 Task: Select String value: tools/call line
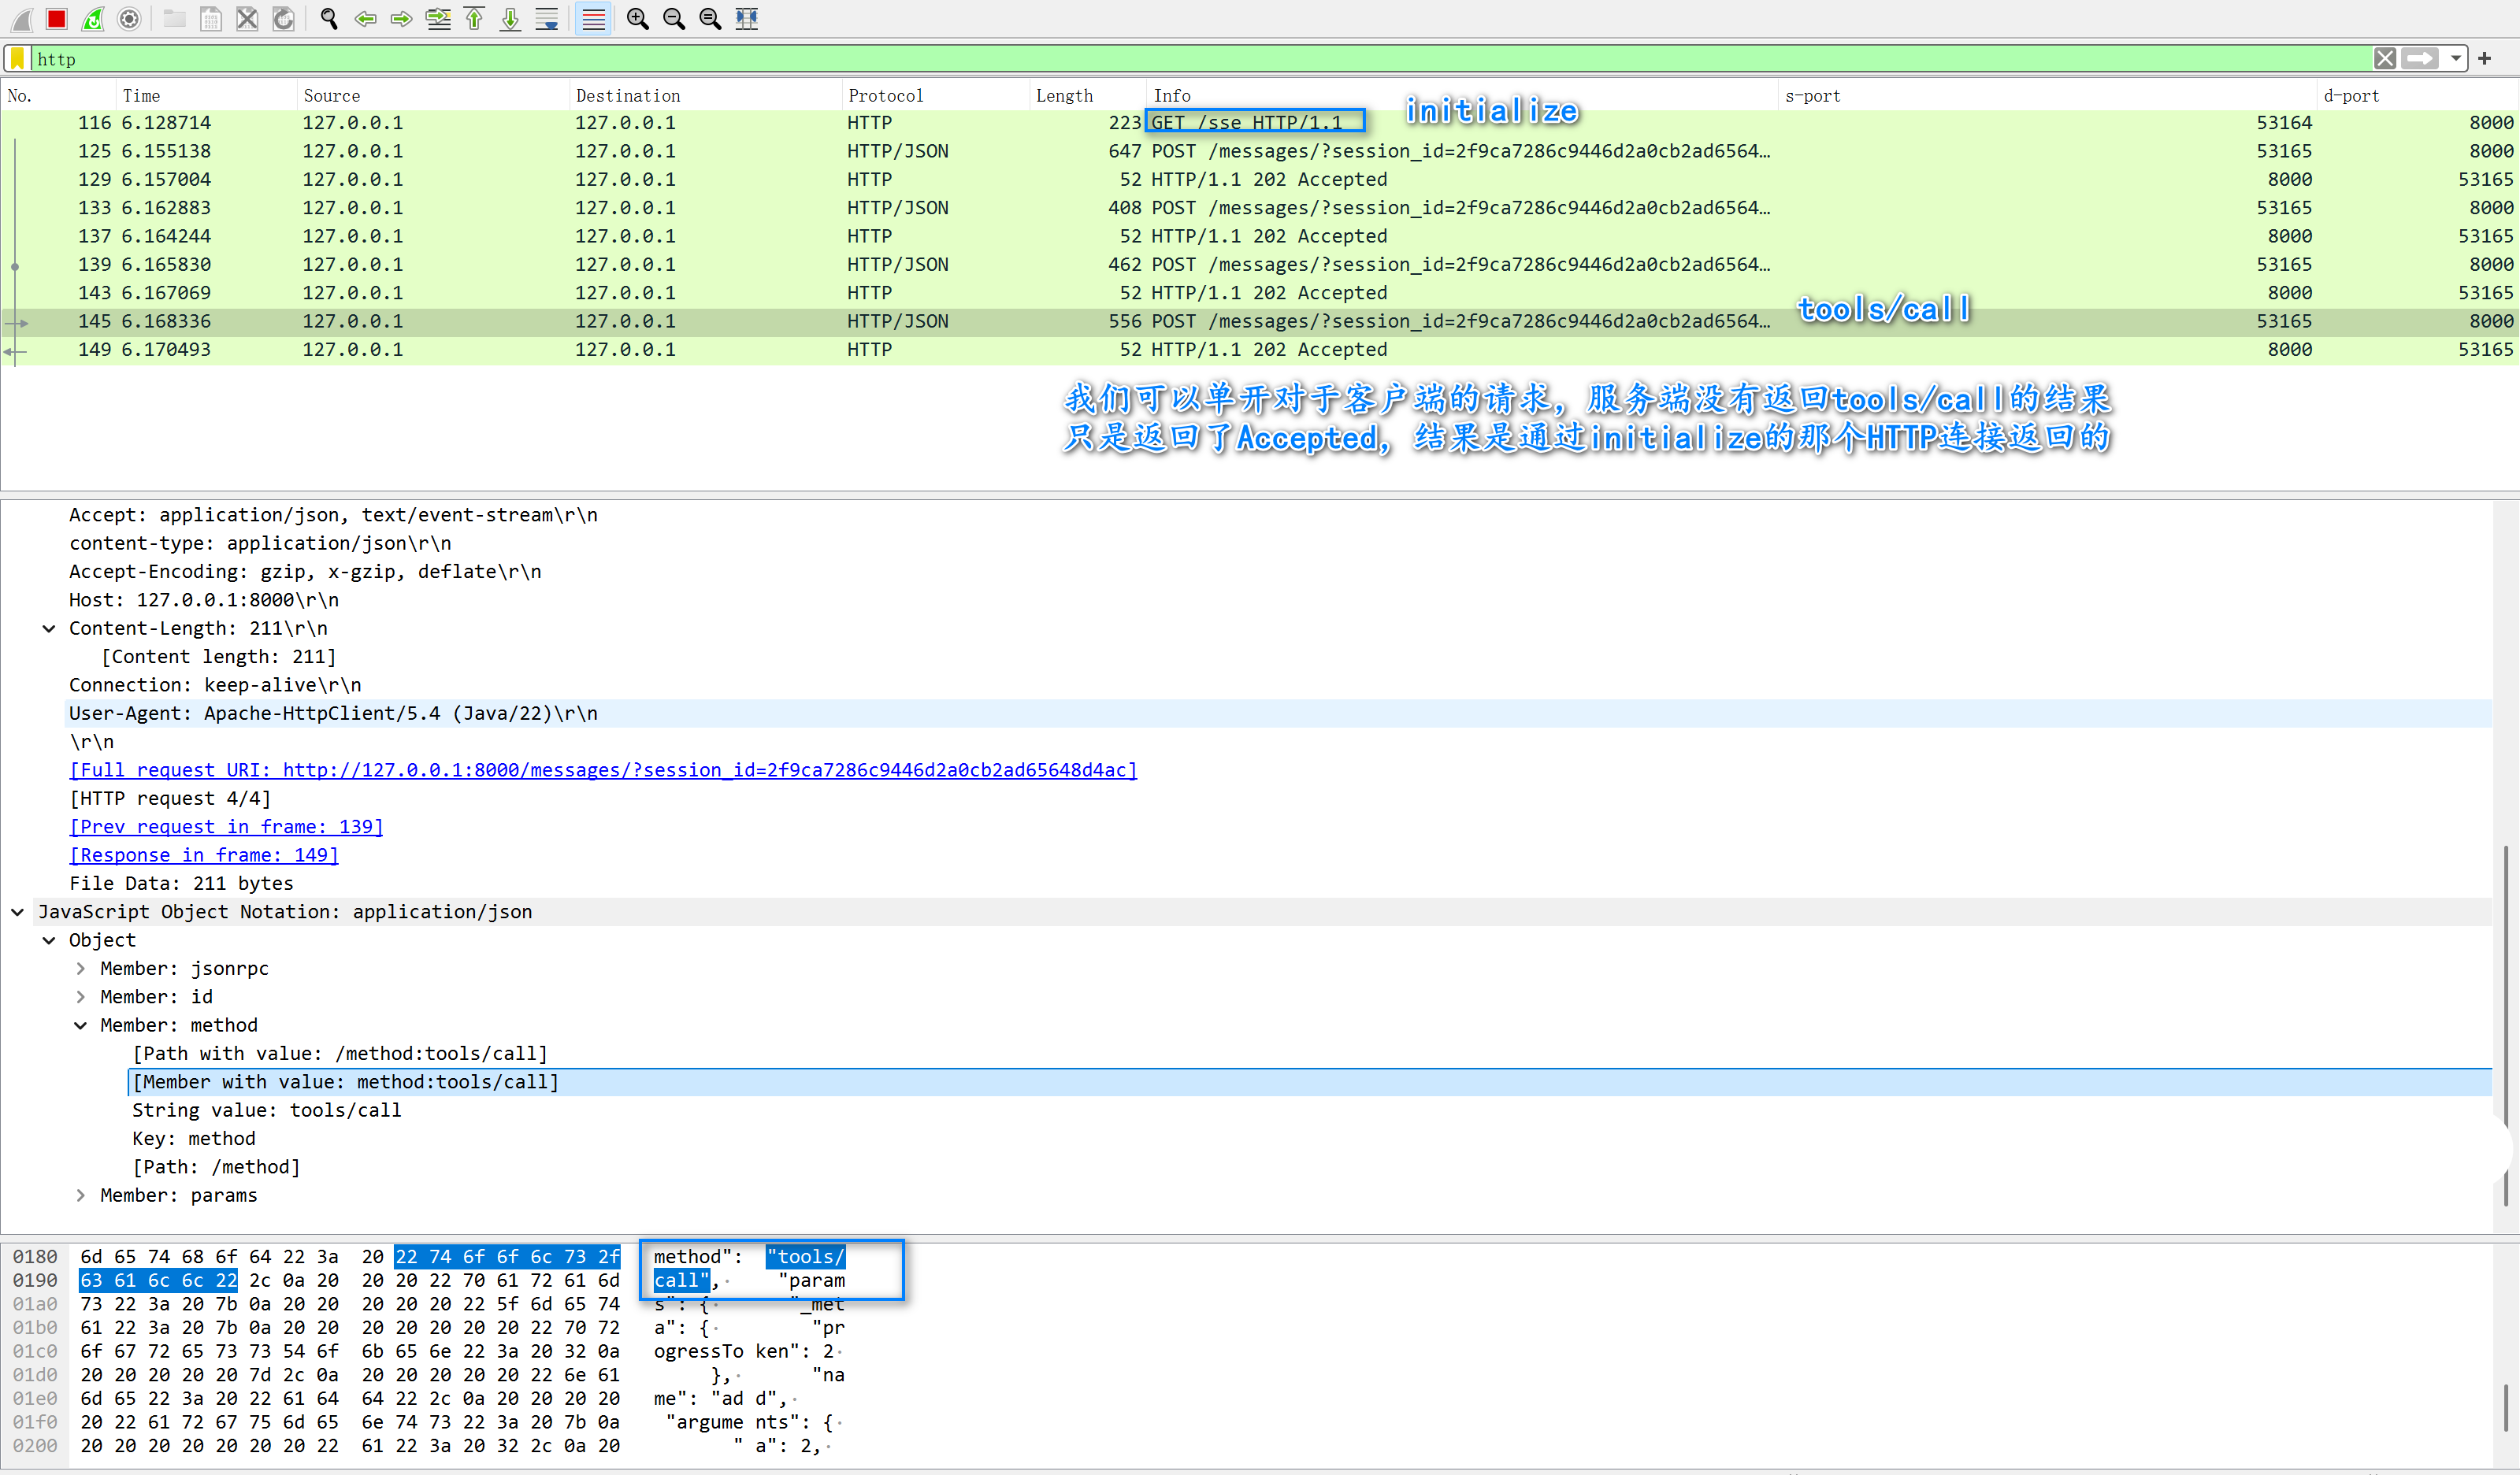pos(267,1111)
